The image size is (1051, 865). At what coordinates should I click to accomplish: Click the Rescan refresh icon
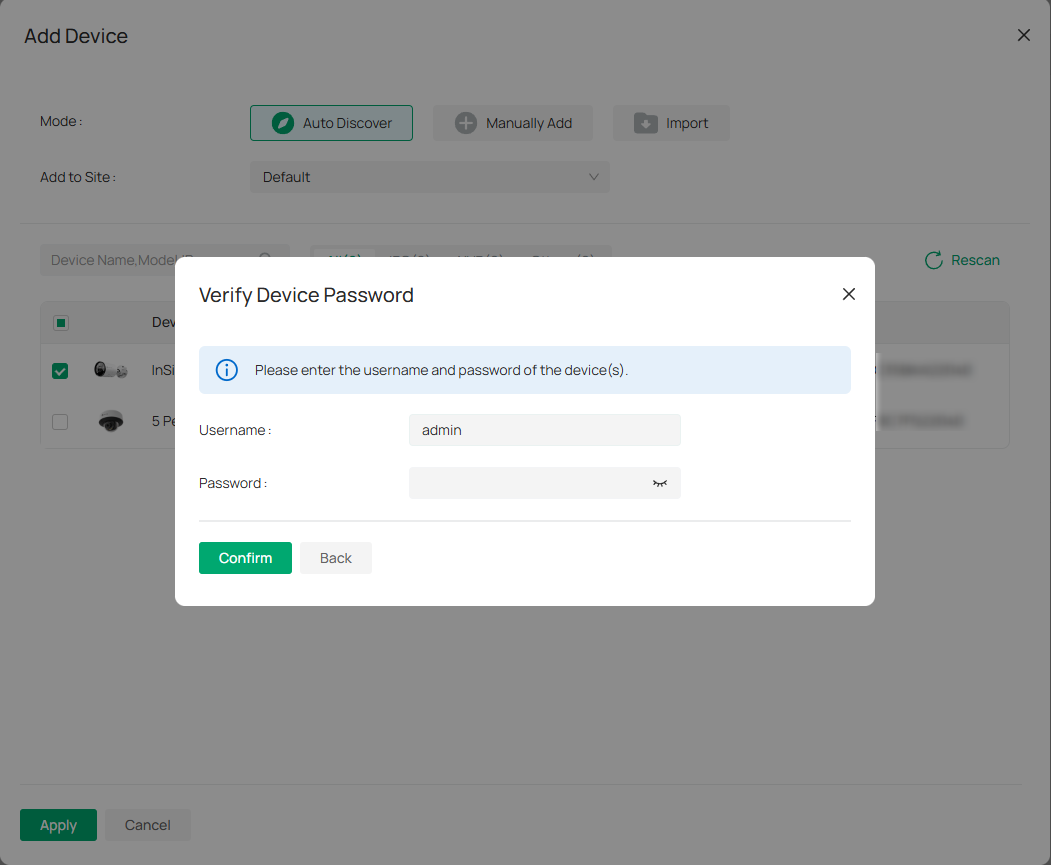934,260
